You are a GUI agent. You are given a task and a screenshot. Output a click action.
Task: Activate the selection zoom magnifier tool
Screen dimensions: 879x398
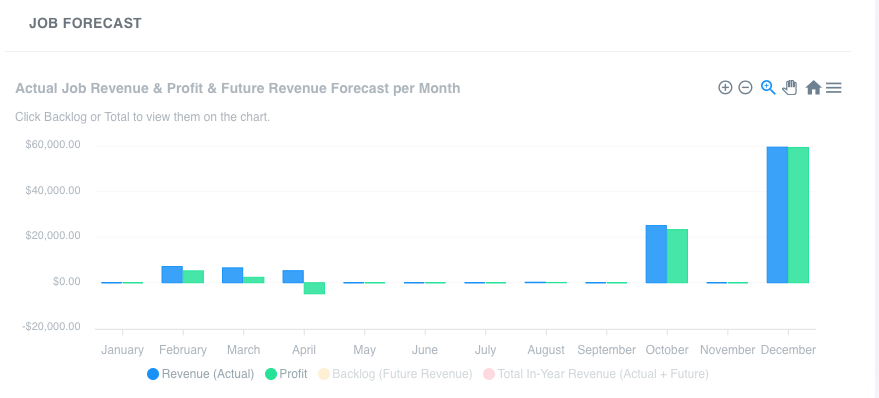pos(768,87)
